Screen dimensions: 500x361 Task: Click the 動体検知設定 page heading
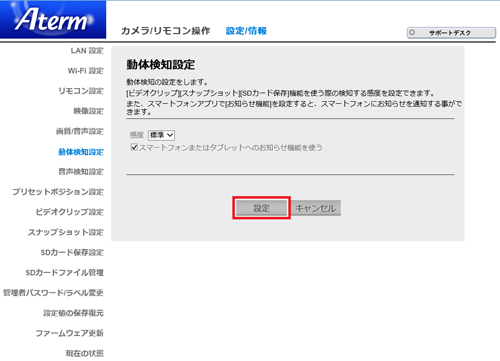161,65
